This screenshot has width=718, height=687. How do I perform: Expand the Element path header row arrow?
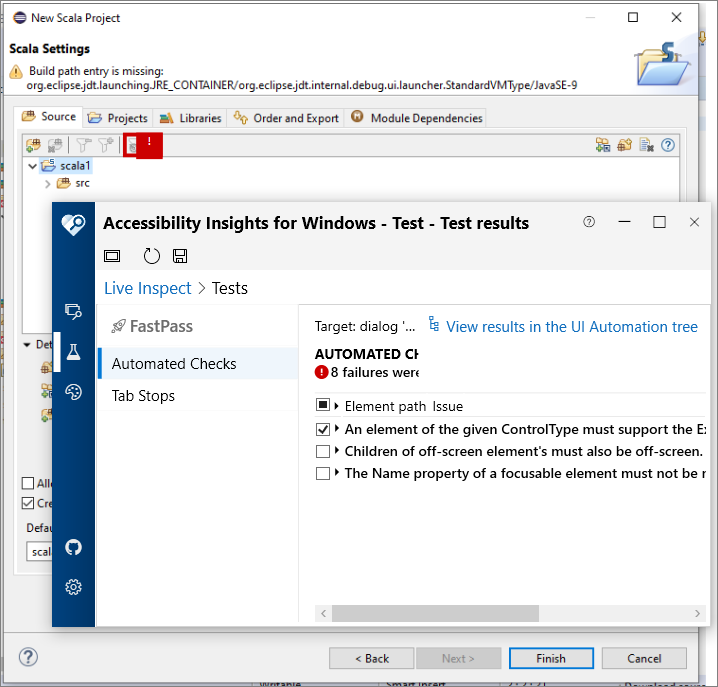point(337,405)
